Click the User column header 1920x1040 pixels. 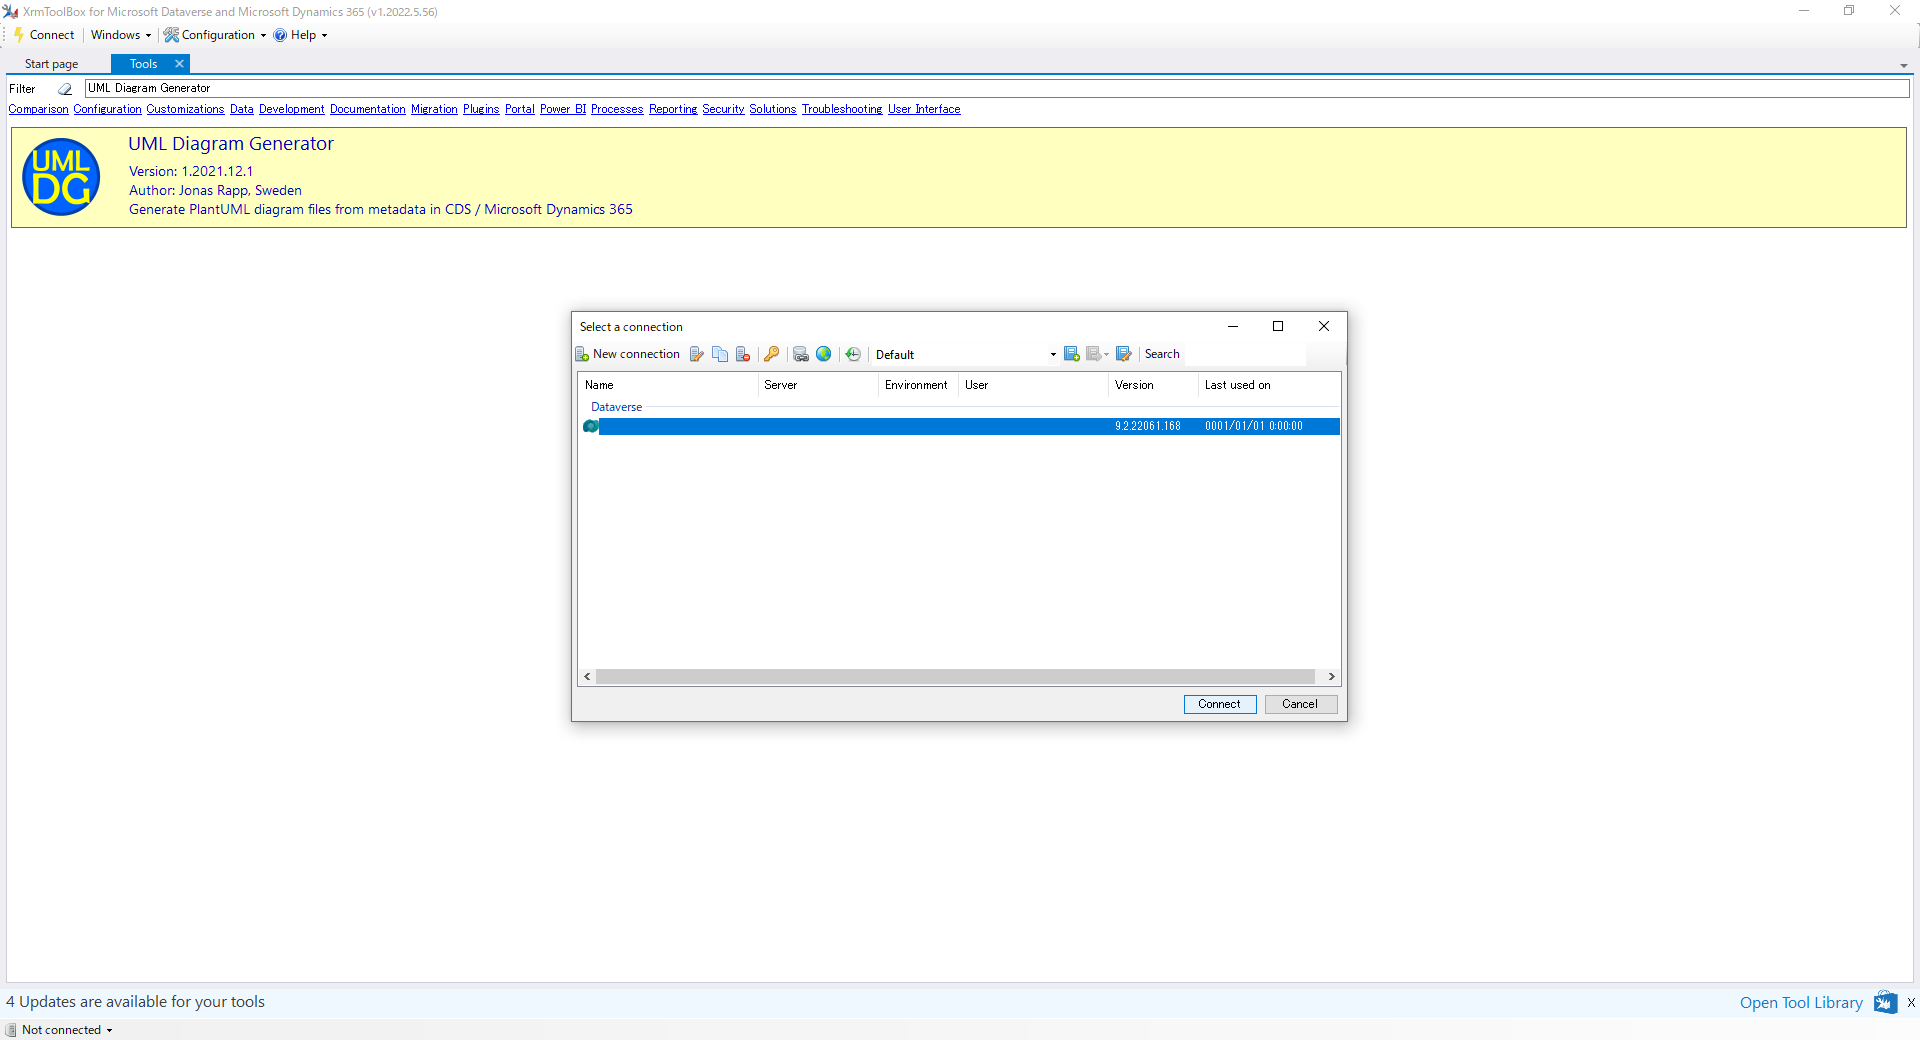pyautogui.click(x=1032, y=385)
